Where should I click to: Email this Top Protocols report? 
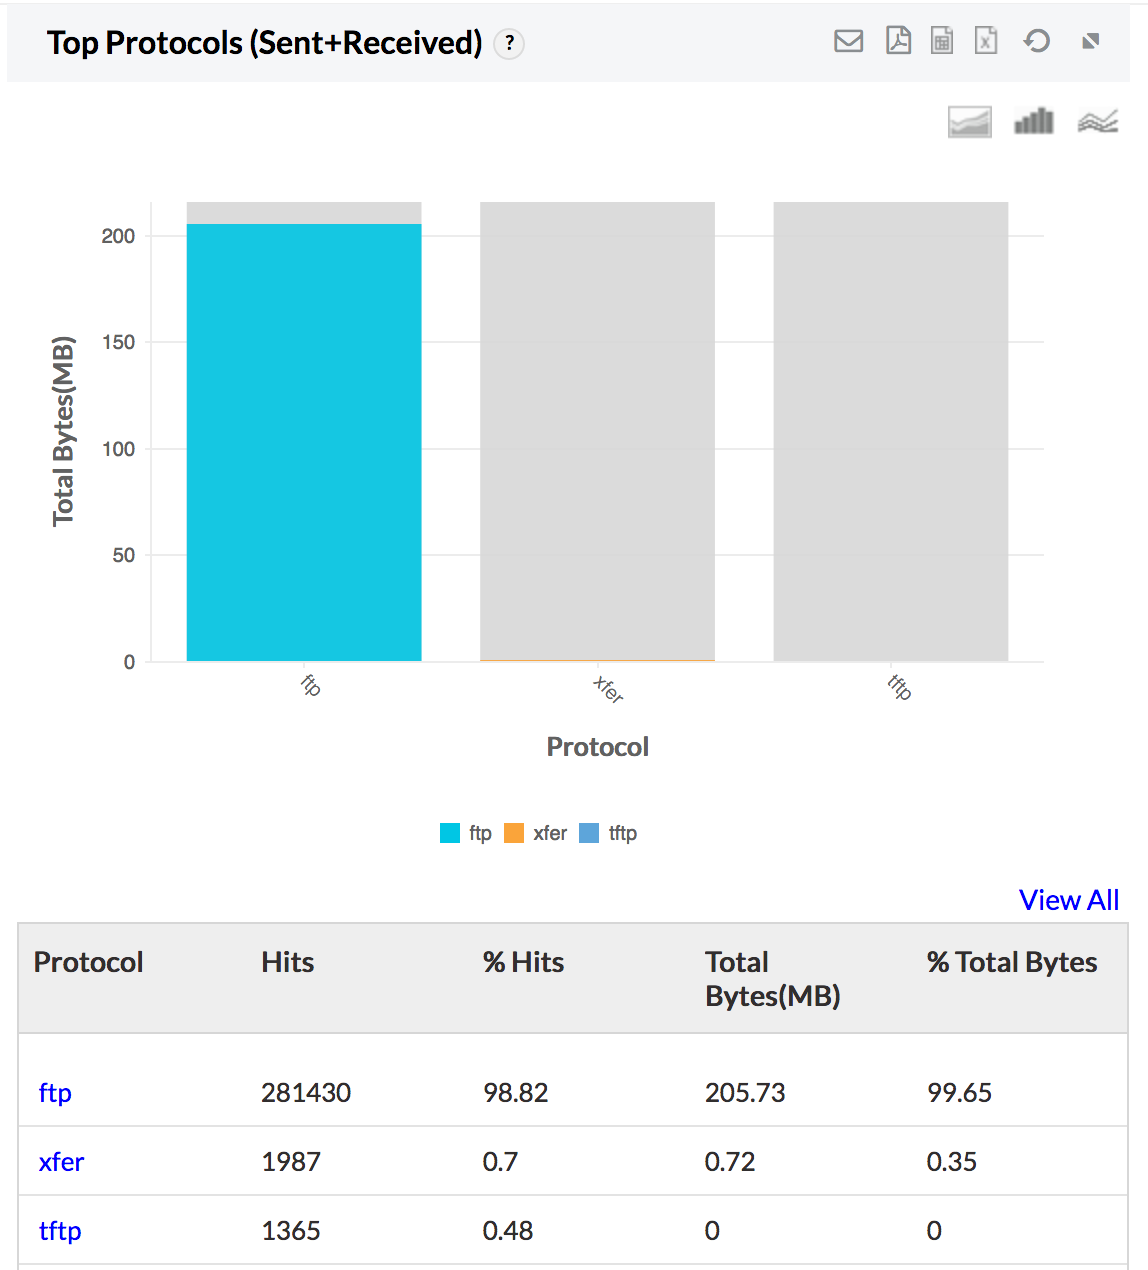848,41
